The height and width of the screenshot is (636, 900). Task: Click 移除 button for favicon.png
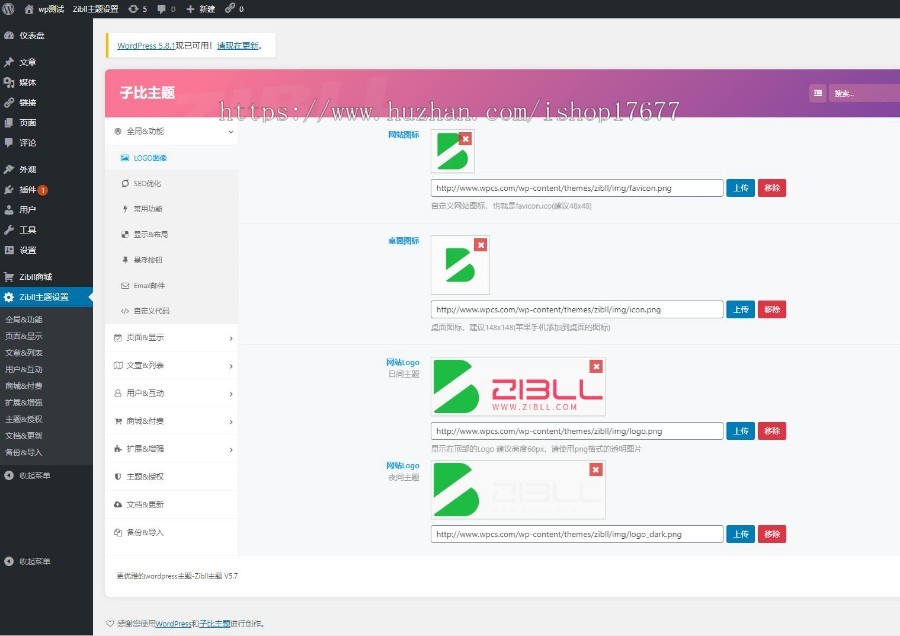pos(772,188)
